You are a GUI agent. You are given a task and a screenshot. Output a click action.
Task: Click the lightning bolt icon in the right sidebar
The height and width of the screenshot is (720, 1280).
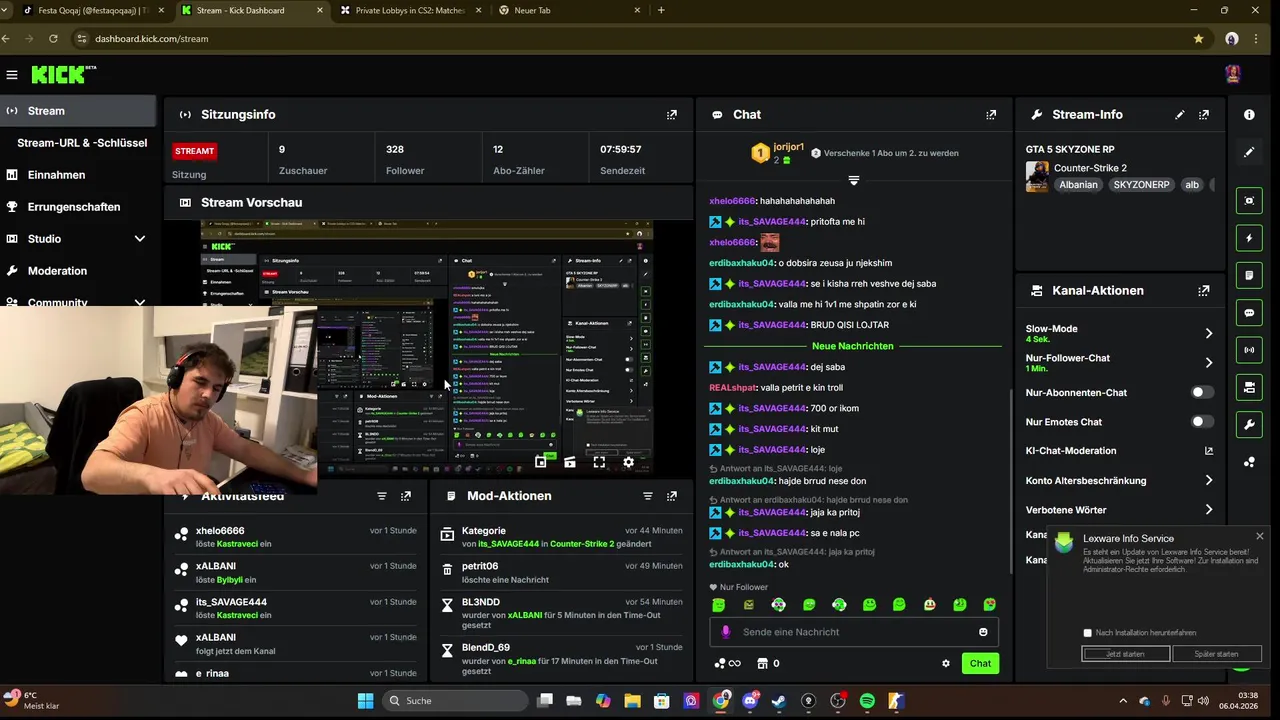click(1249, 238)
